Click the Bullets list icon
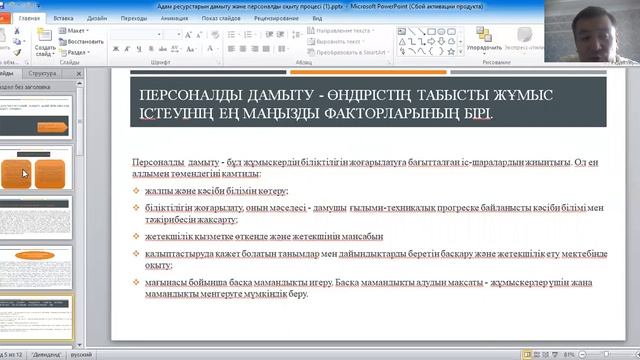Screen dimensions: 640x360 (232, 35)
